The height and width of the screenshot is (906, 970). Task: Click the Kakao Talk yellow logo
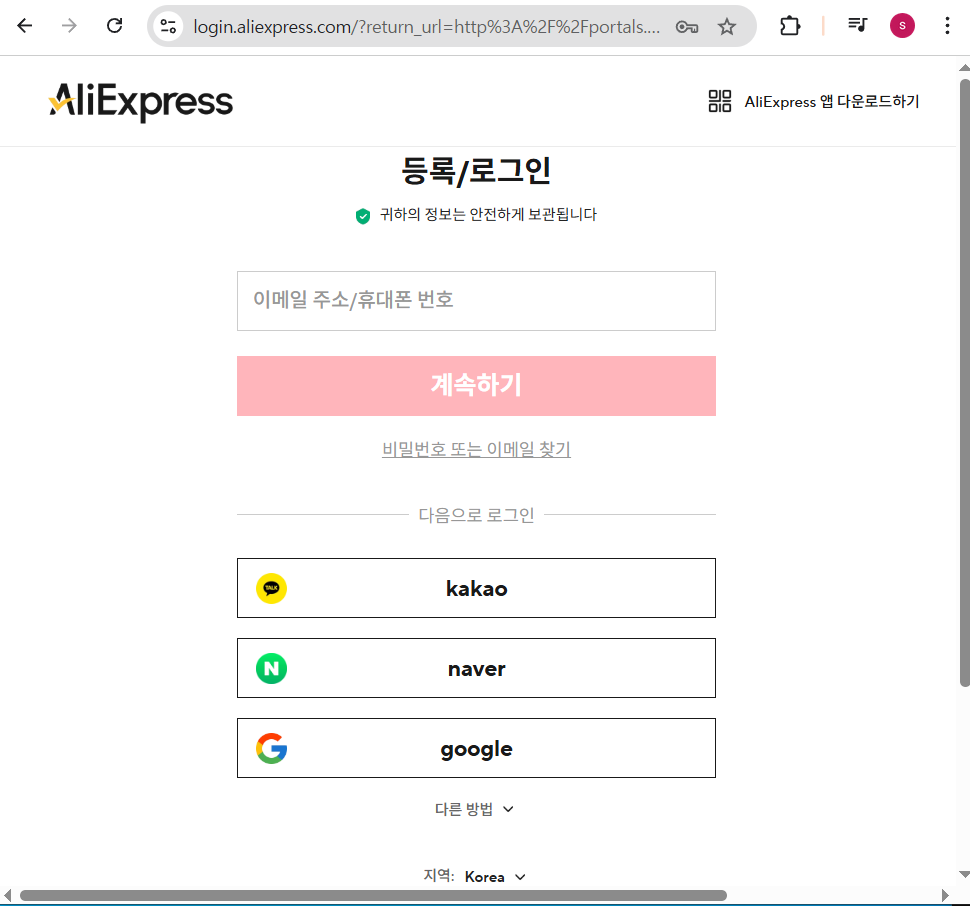tap(272, 588)
